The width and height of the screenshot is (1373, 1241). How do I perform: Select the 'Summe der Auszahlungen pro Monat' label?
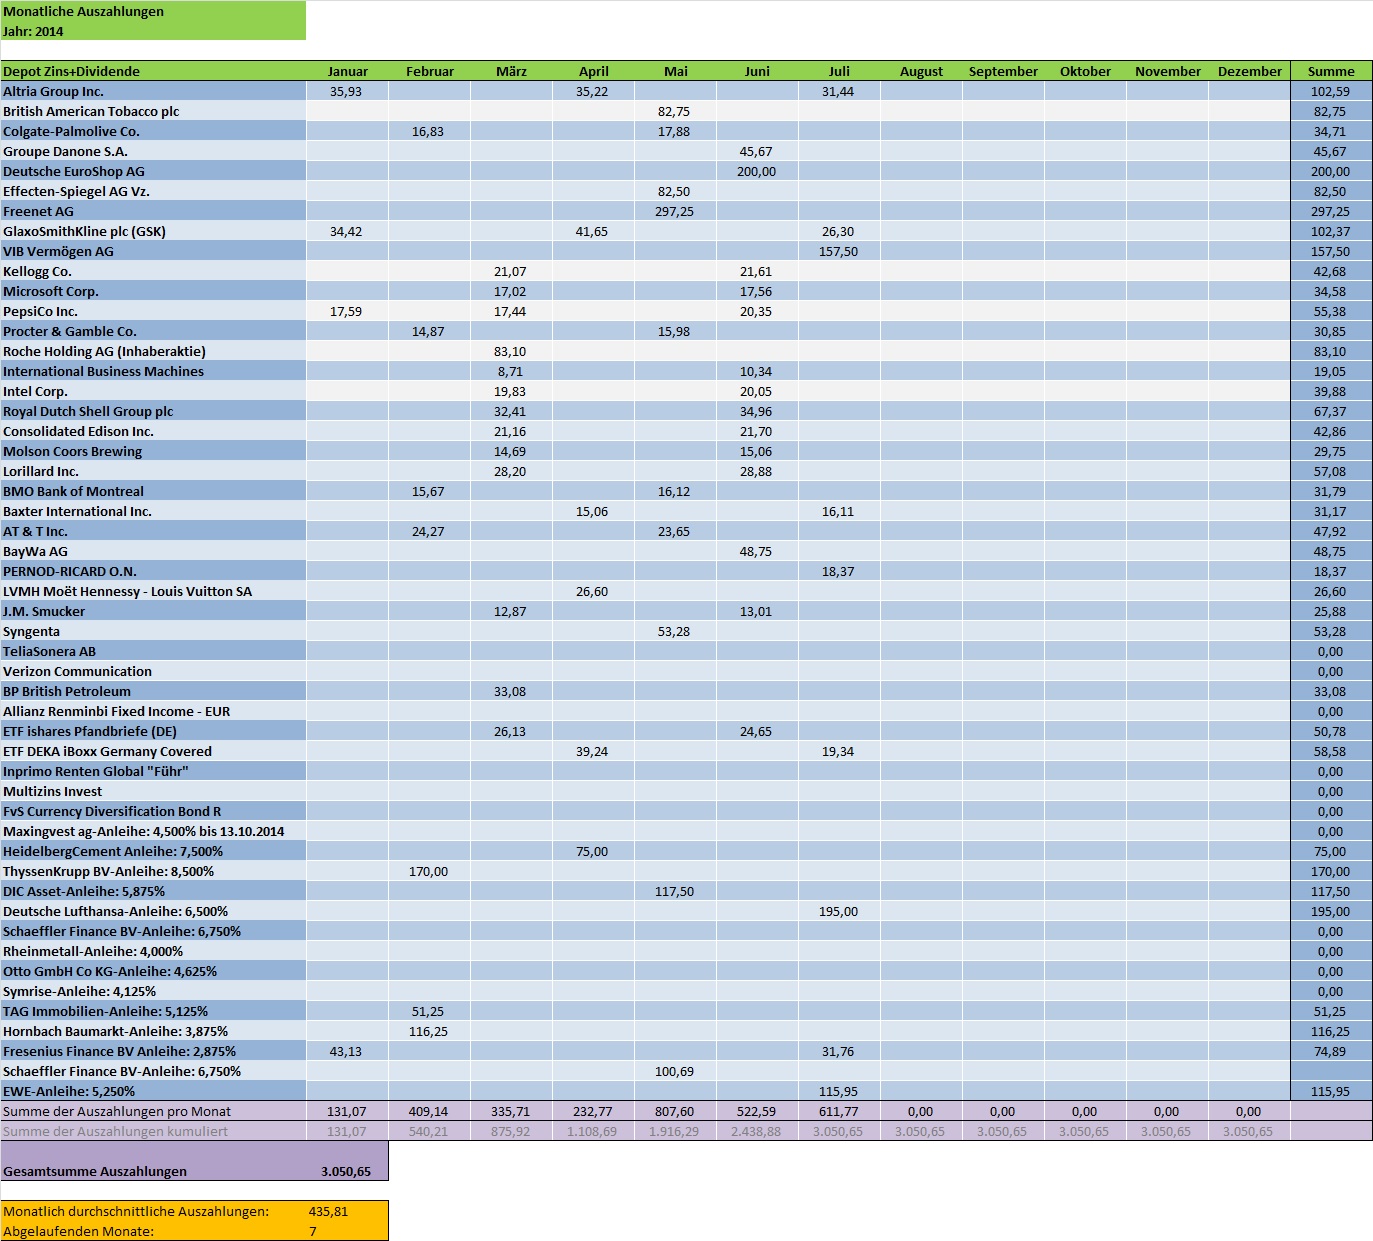tap(153, 1111)
